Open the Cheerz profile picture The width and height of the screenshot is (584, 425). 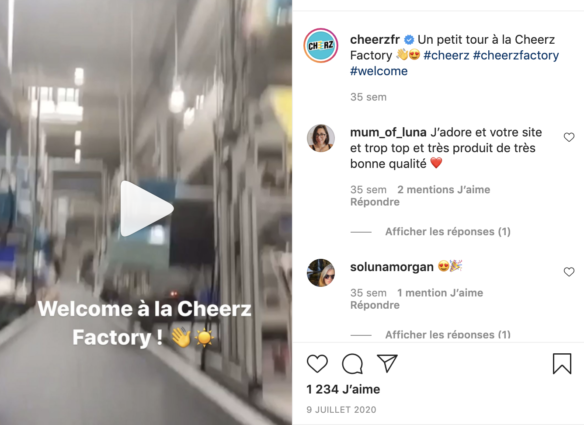tap(321, 45)
